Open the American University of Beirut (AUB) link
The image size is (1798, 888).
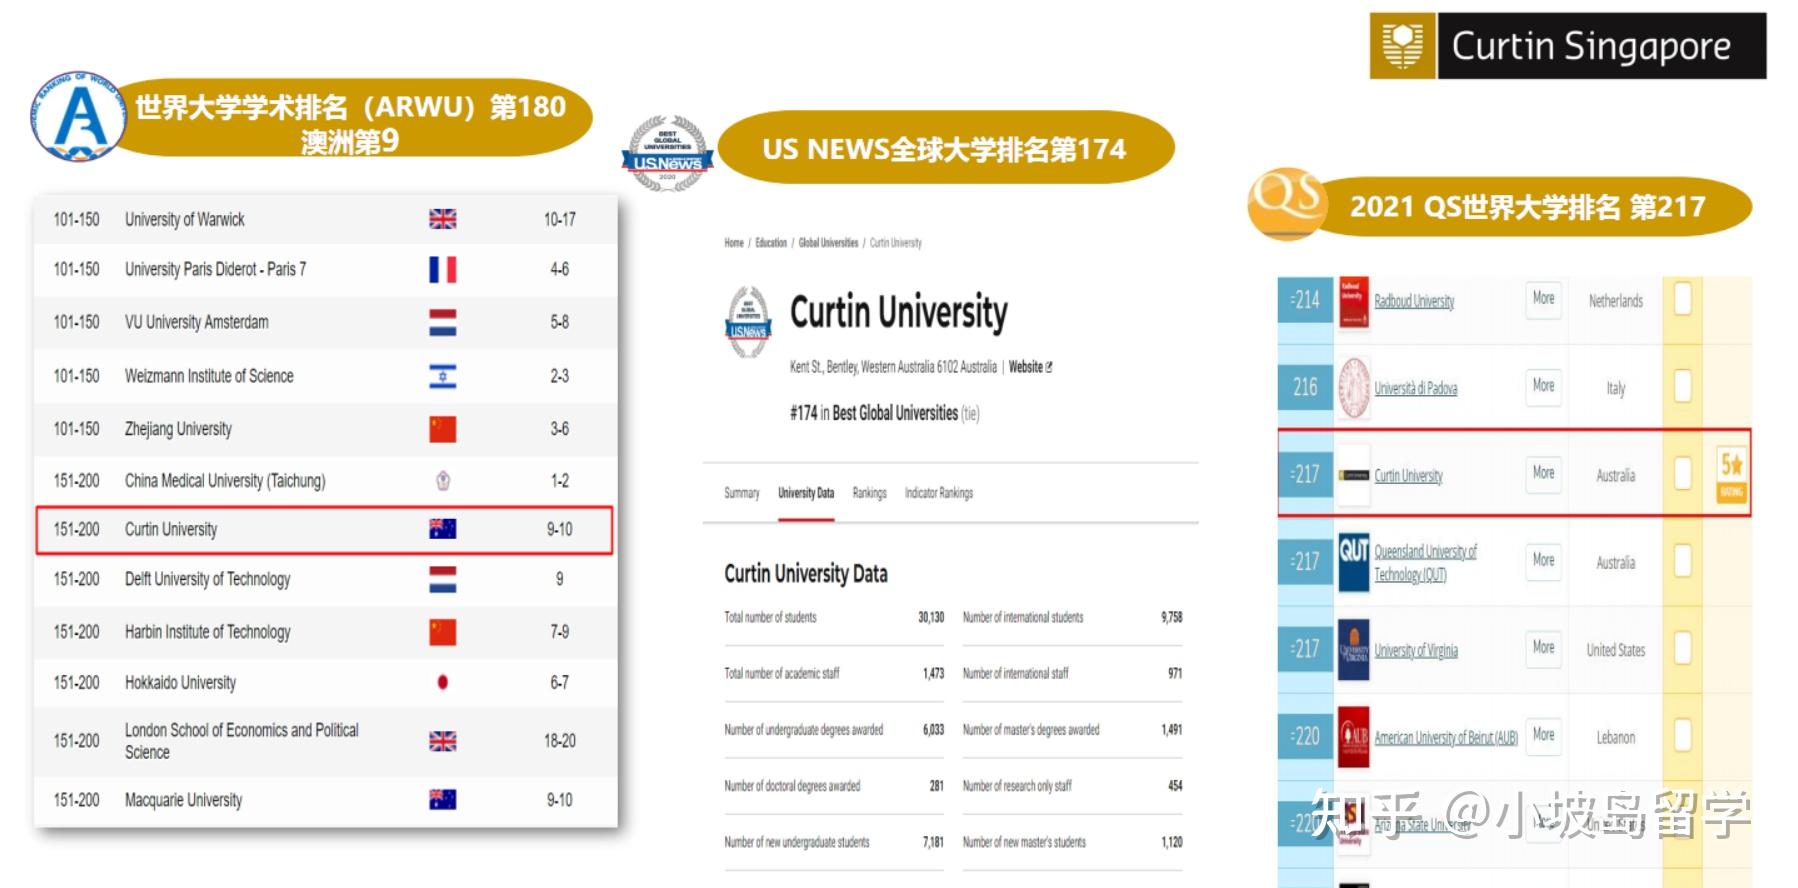(x=1446, y=738)
